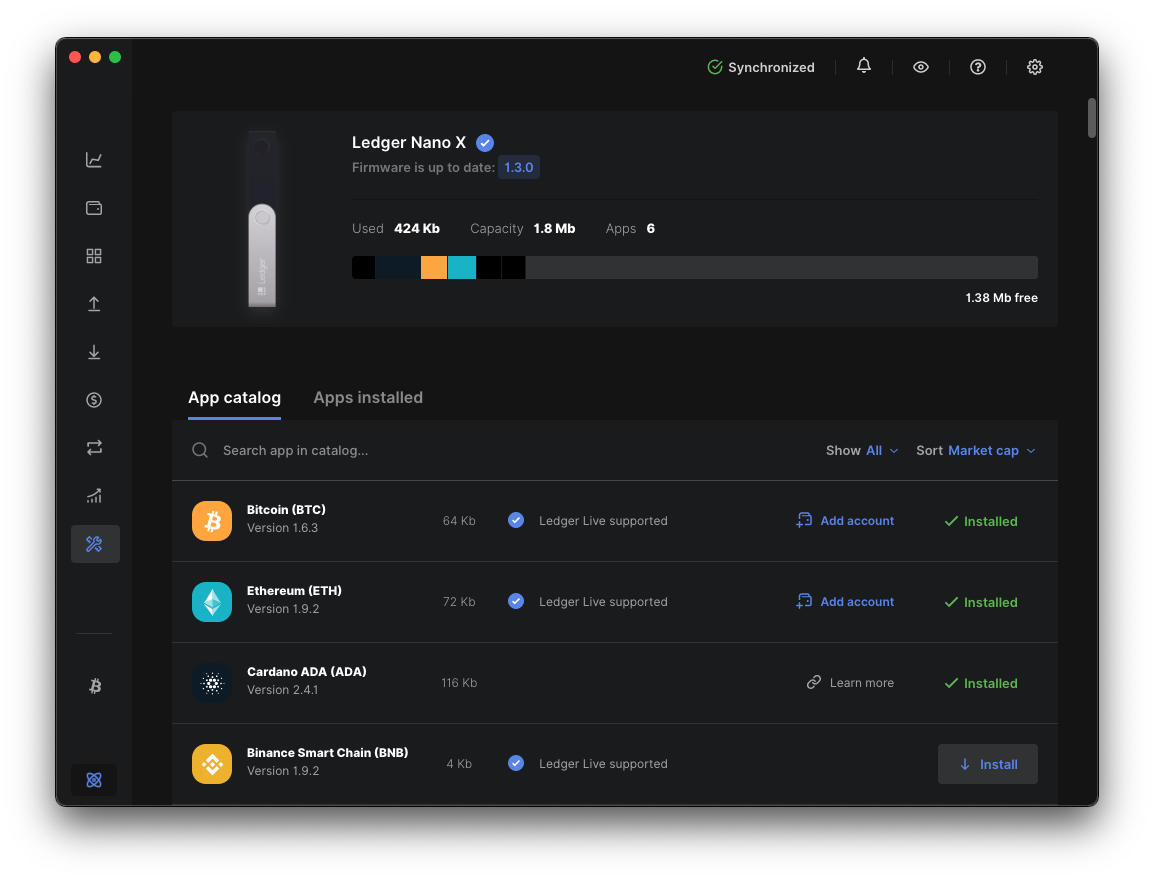
Task: Click the Ethereum app icon
Action: click(x=212, y=602)
